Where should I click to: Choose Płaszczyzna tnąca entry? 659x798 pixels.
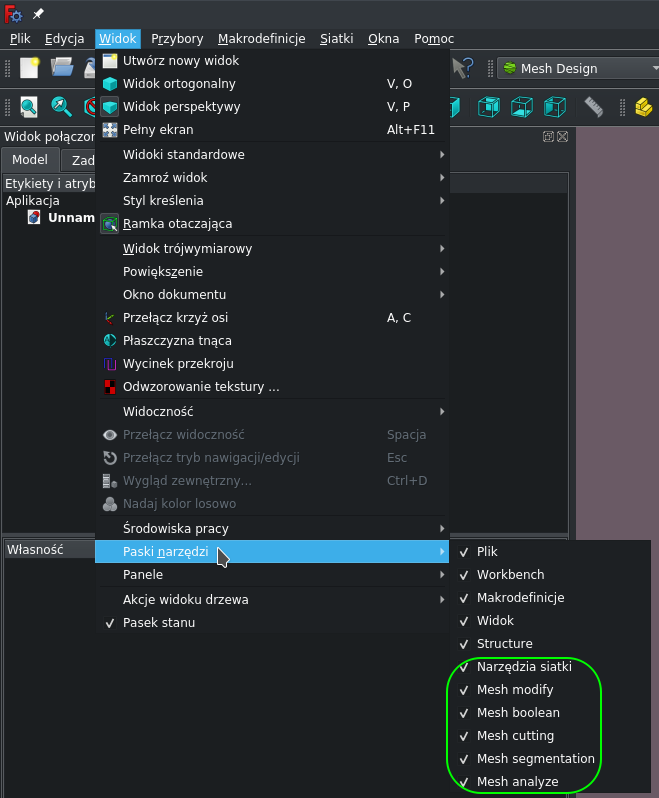click(272, 340)
